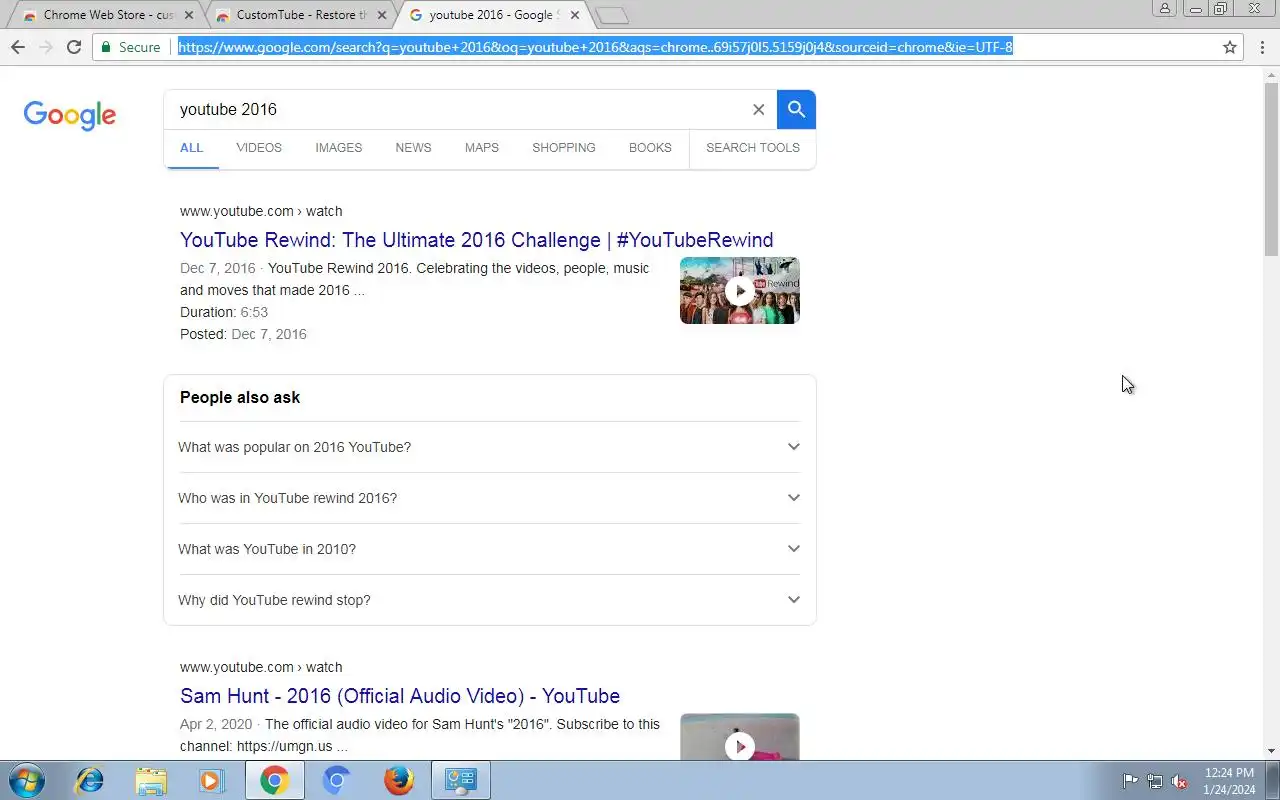Expand "Why did YouTube rewind stop?"
This screenshot has height=800, width=1280.
[x=490, y=600]
